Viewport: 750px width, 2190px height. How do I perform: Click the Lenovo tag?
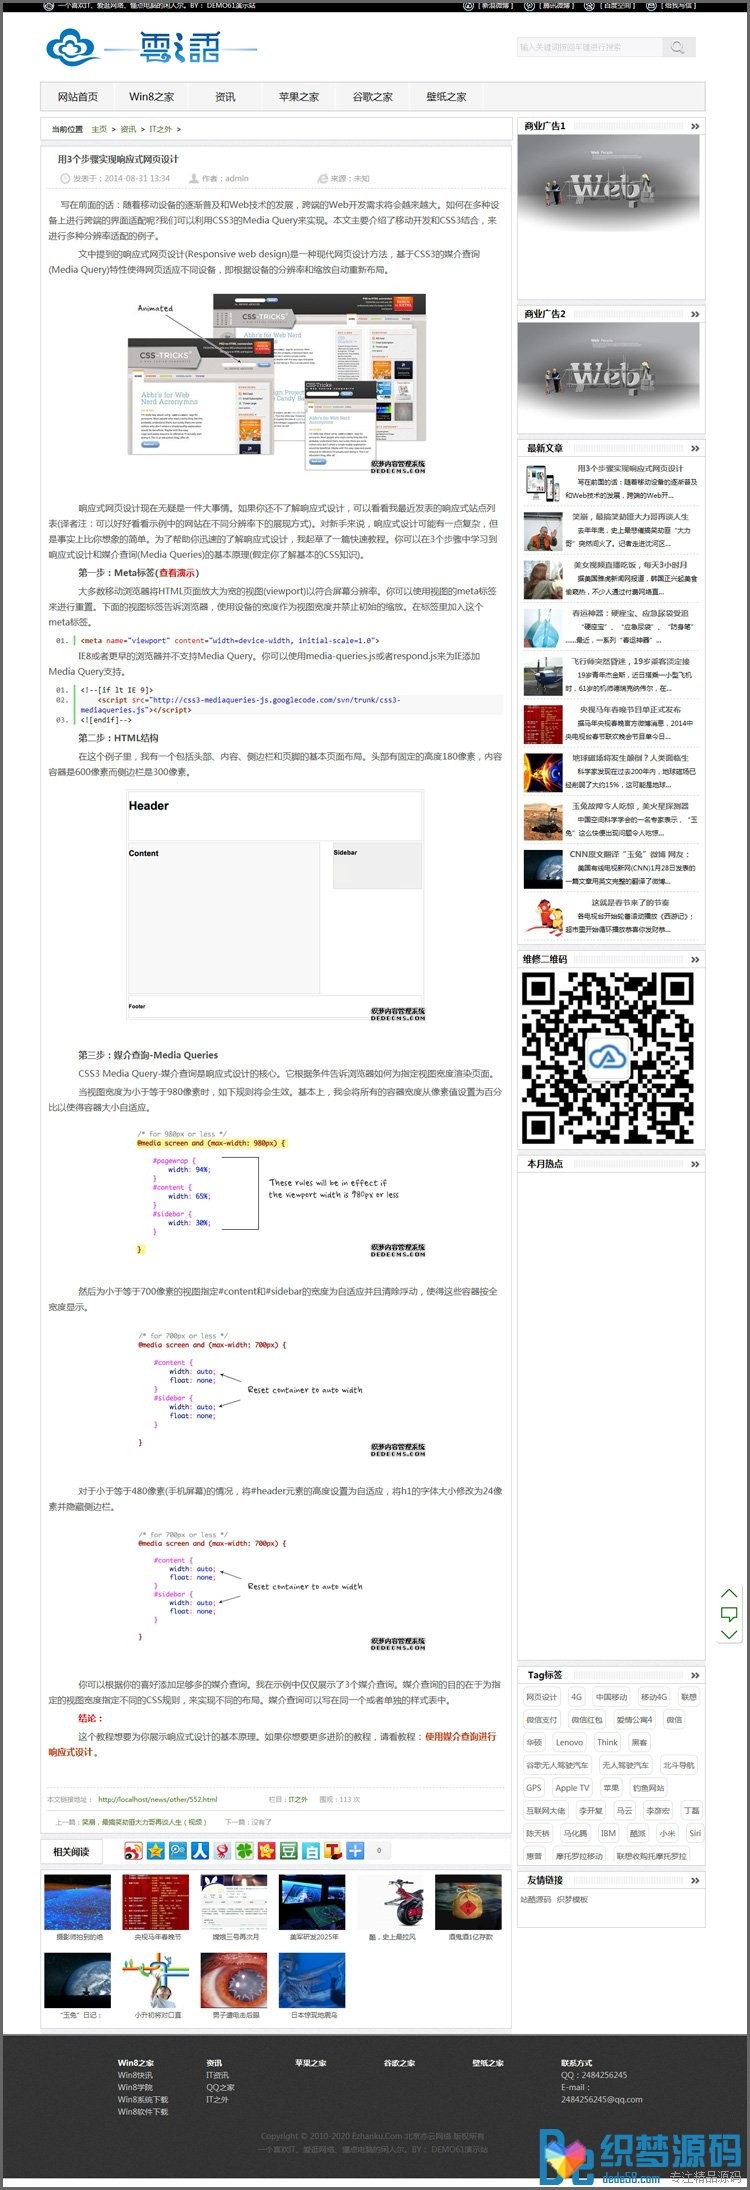[x=569, y=1742]
